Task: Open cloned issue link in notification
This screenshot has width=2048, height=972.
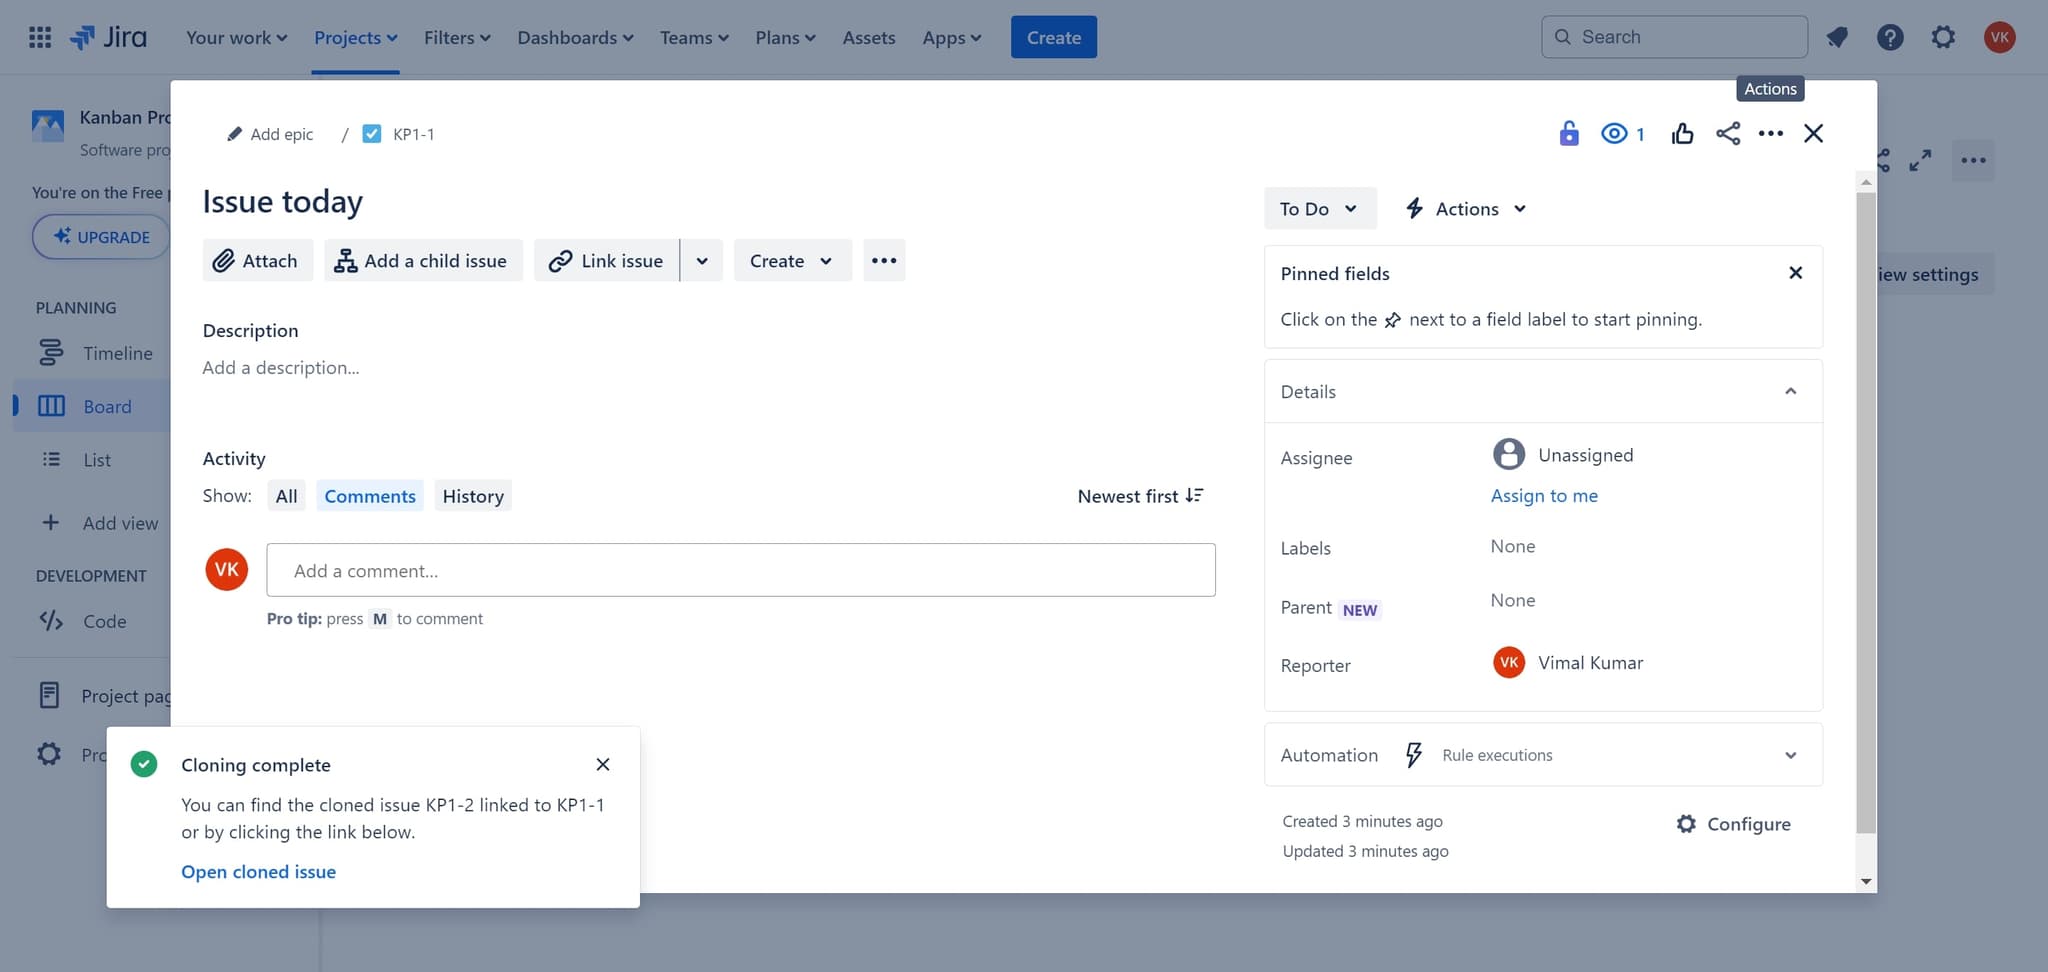Action: click(258, 872)
